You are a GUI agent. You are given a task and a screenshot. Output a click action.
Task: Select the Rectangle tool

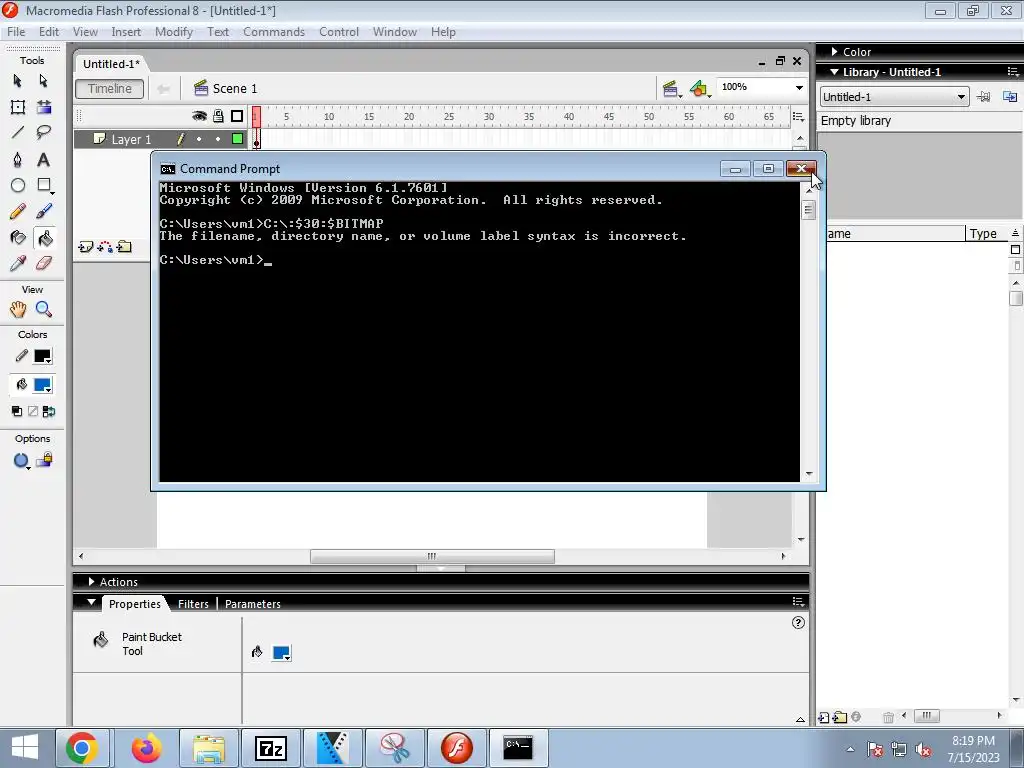tap(44, 185)
